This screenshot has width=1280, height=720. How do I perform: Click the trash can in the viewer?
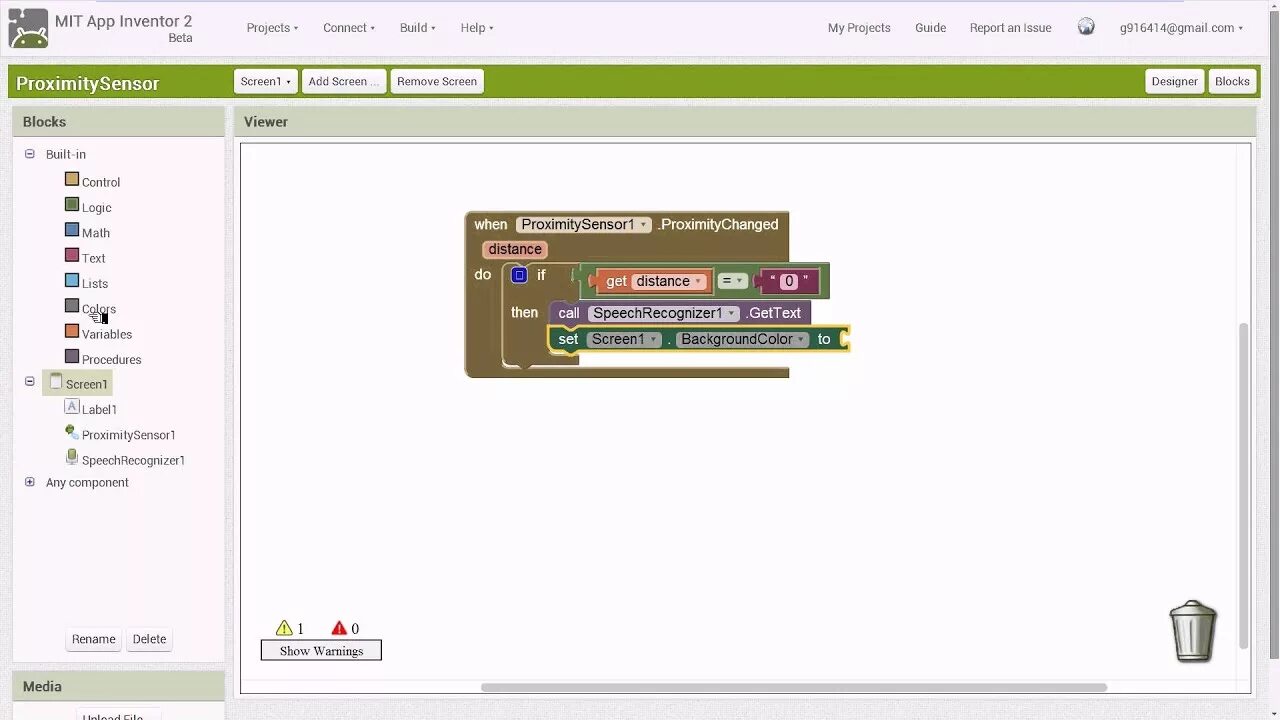coord(1193,631)
